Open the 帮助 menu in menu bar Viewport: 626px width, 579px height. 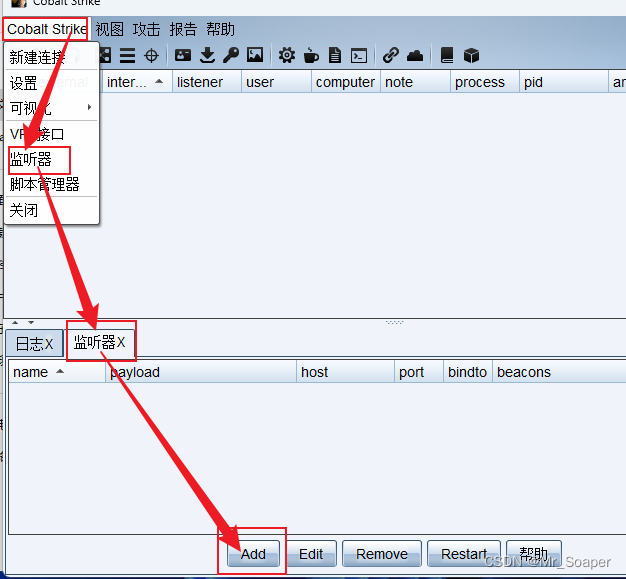tap(220, 29)
